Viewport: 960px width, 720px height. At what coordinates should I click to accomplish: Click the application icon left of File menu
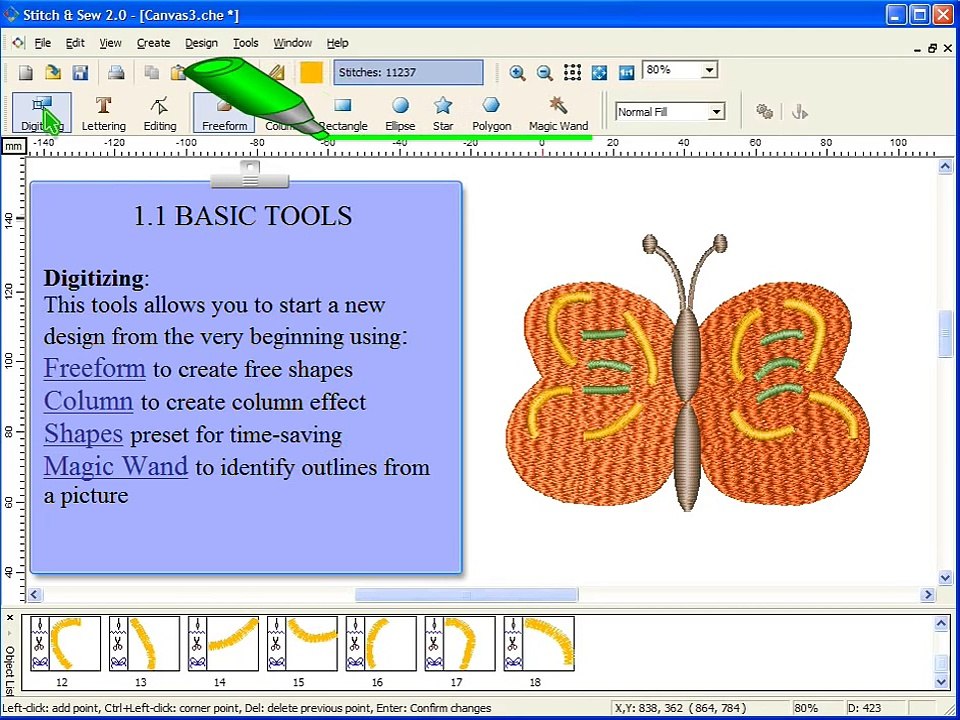tap(18, 43)
